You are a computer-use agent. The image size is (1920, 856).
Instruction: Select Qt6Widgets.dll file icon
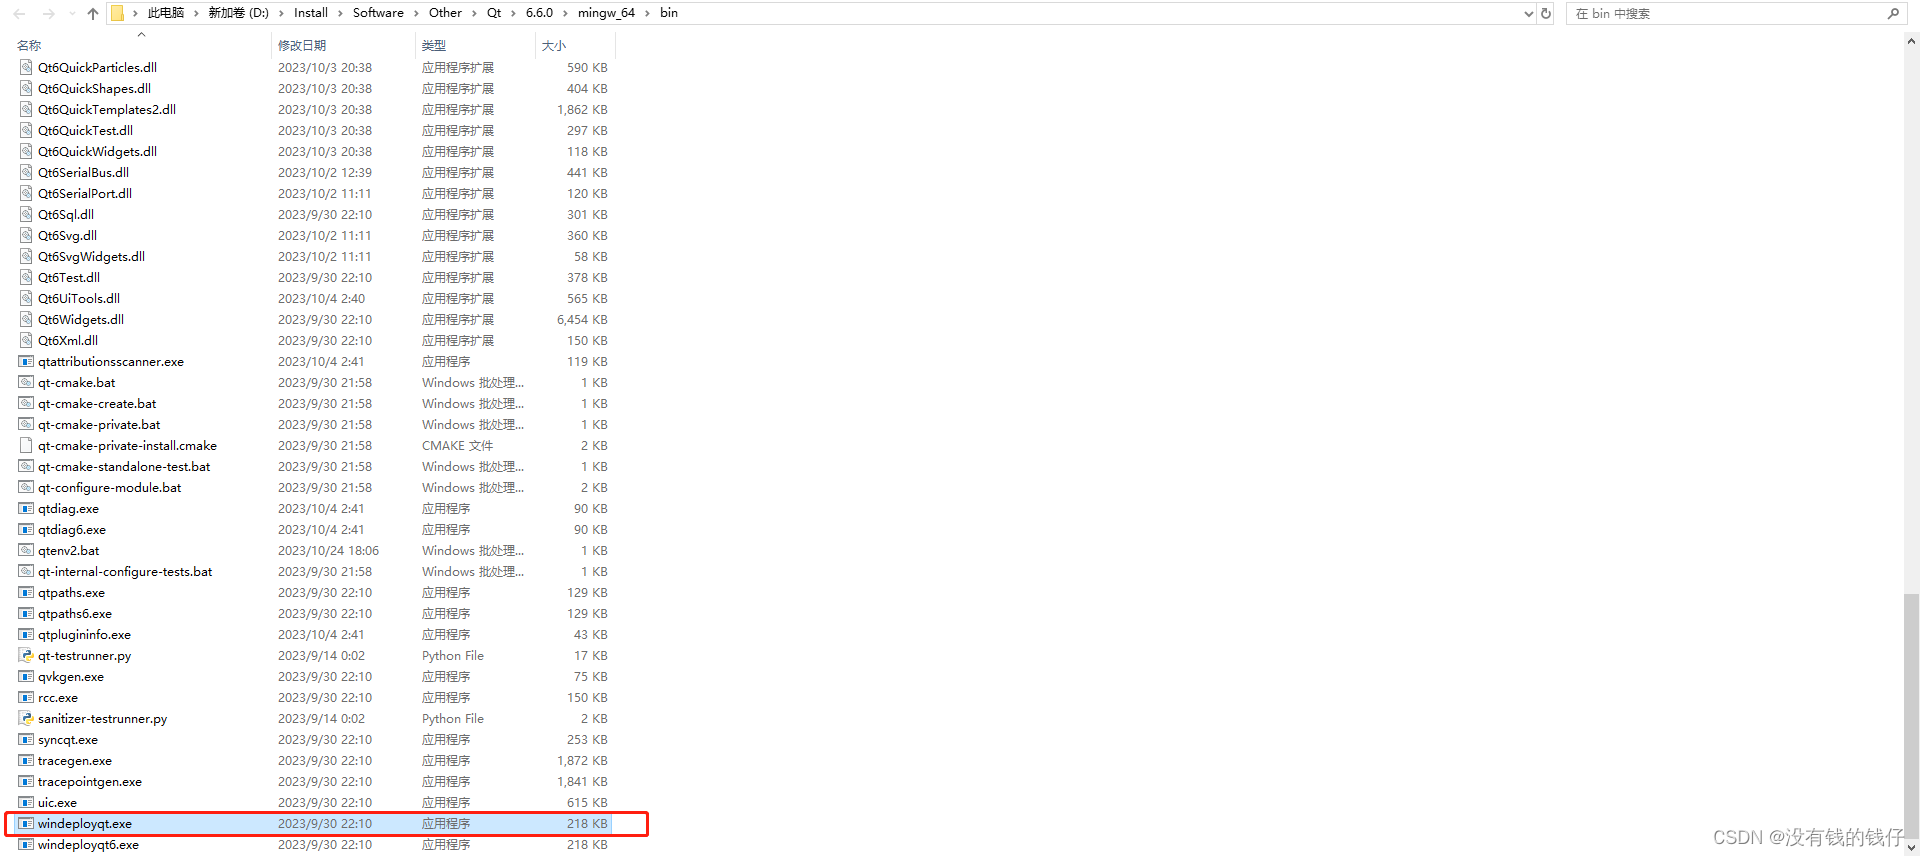click(x=26, y=319)
